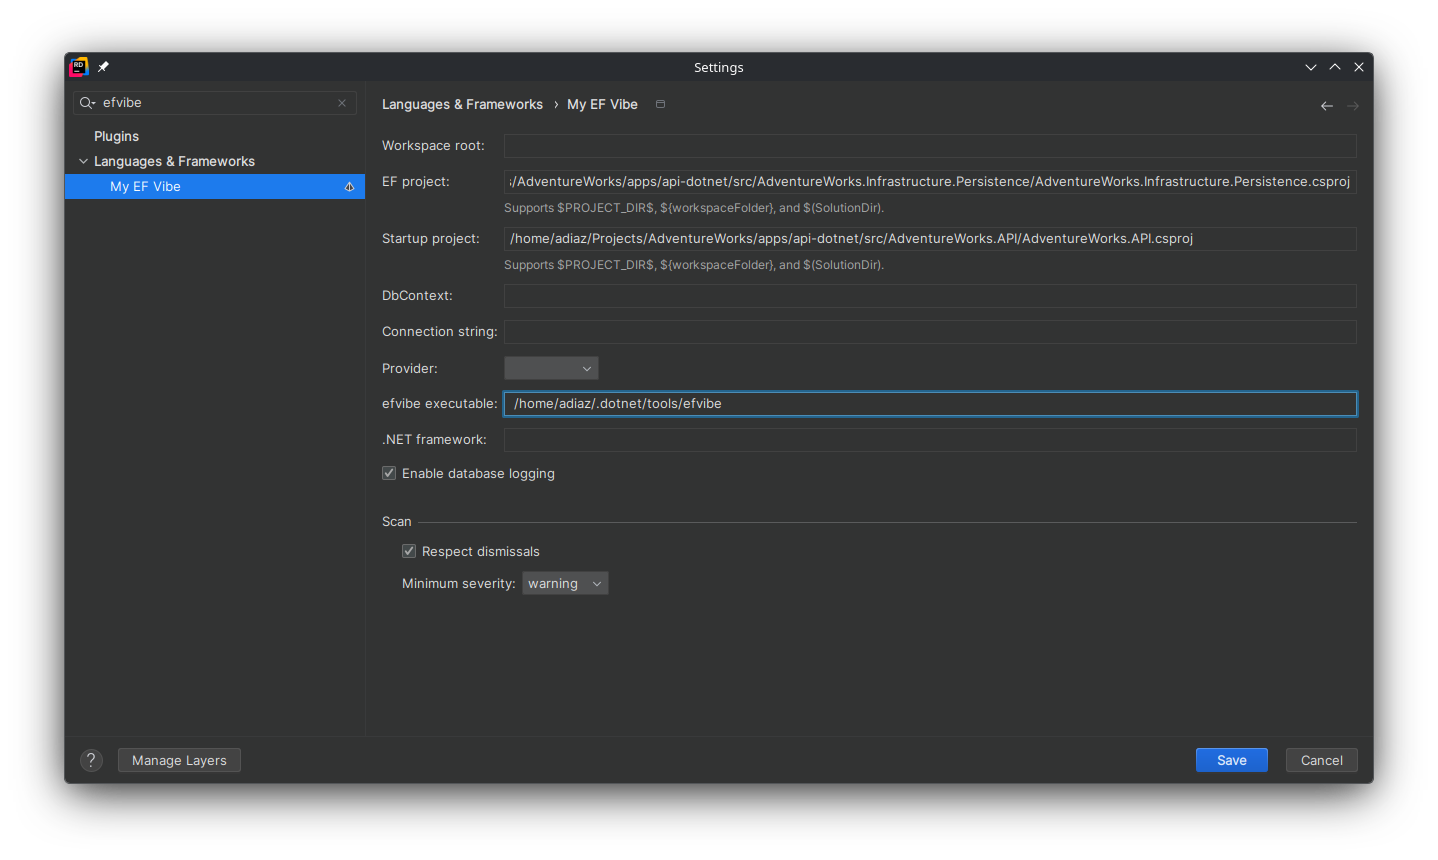The image size is (1438, 860).
Task: Focus the efvibe executable field
Action: click(930, 403)
